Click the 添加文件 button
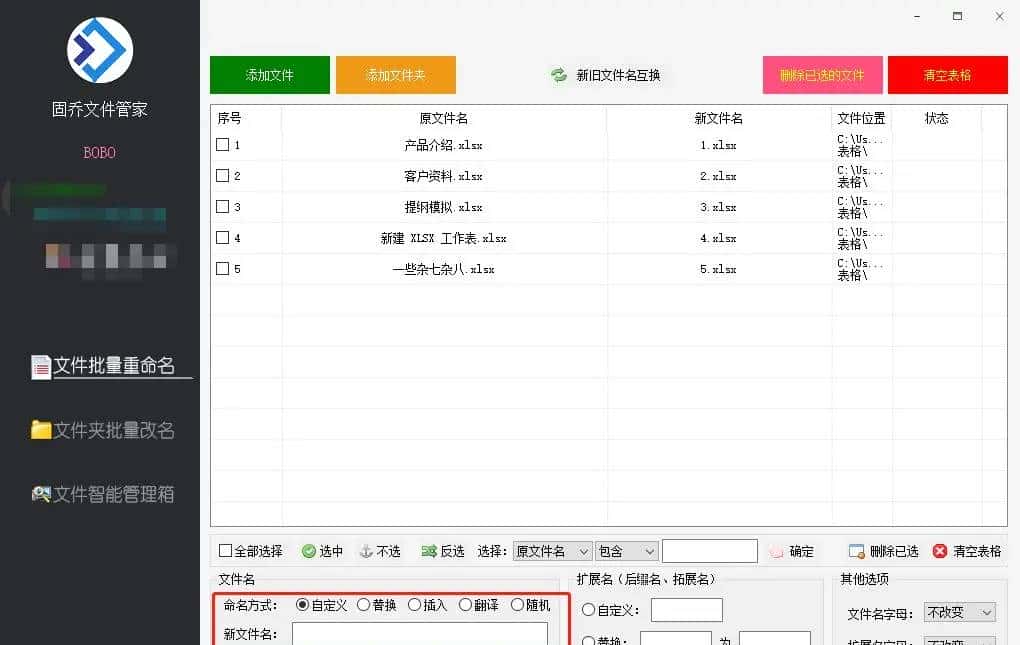Screen dimensions: 1020x645 [268, 74]
